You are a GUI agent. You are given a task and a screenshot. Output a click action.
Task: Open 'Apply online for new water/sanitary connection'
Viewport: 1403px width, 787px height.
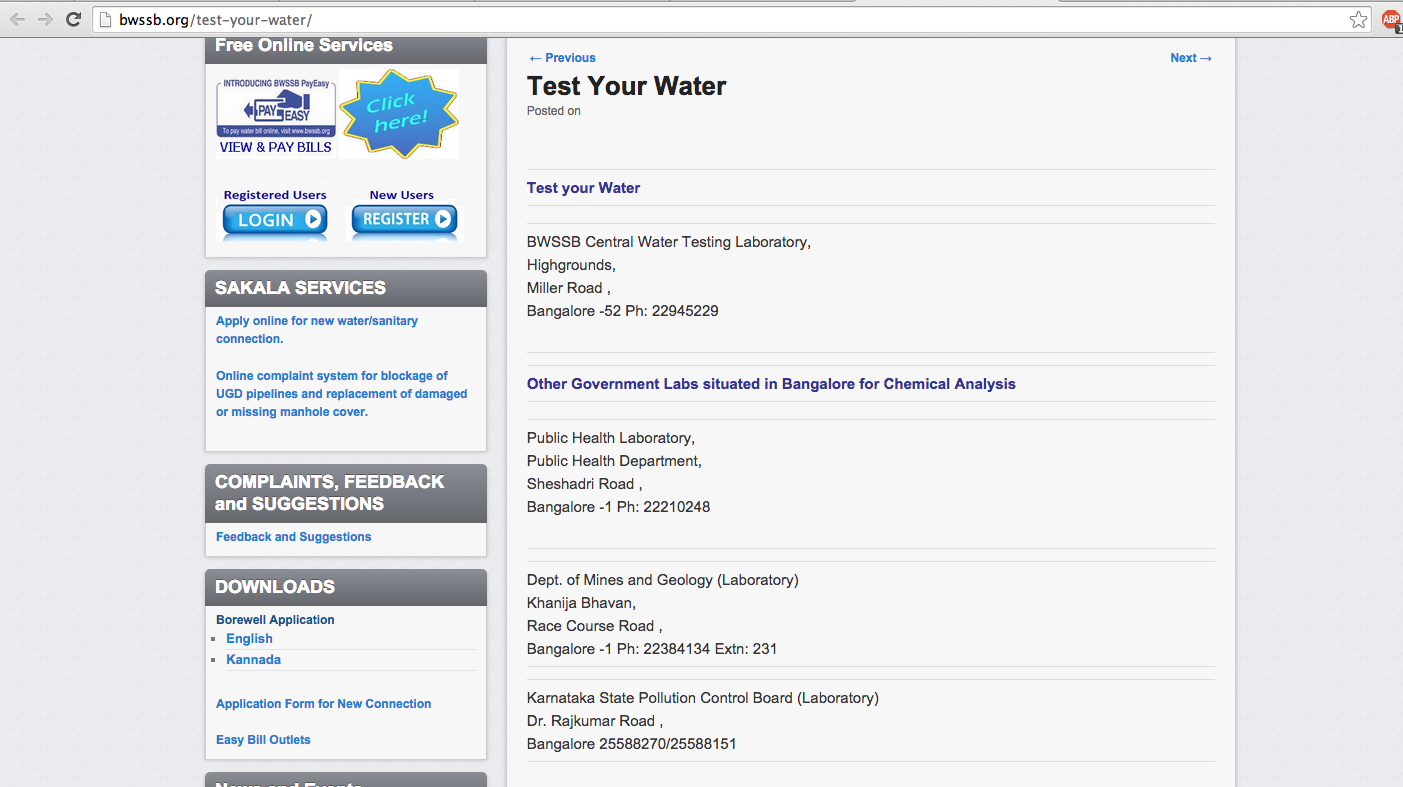click(x=316, y=330)
